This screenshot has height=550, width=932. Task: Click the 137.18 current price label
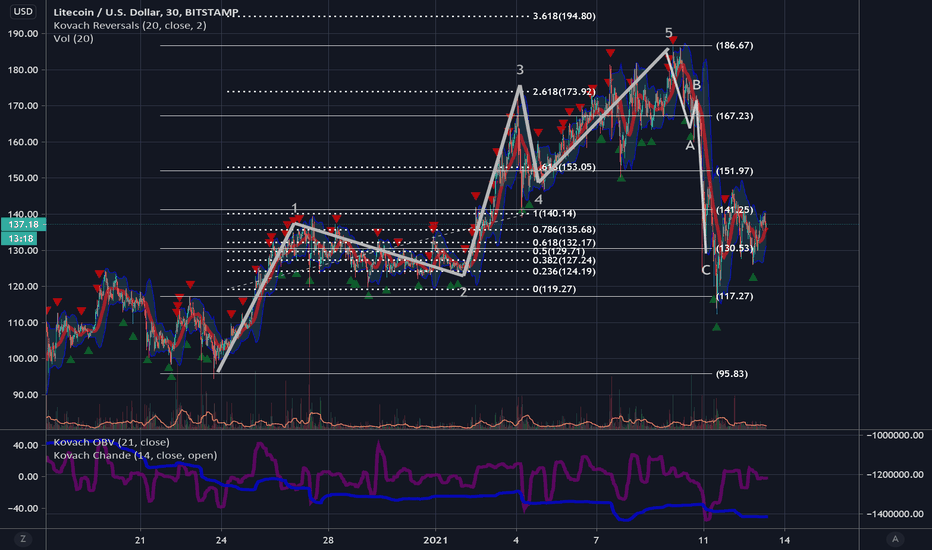click(23, 224)
